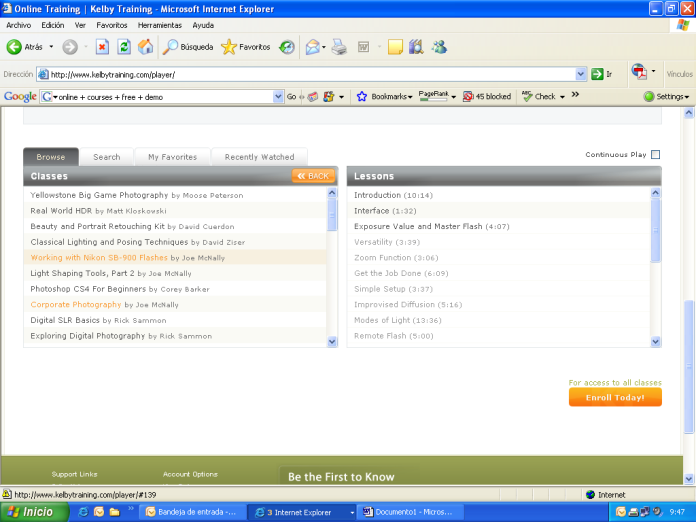Click the ABC Check spelling icon
Screen dimensions: 696x522
point(527,96)
